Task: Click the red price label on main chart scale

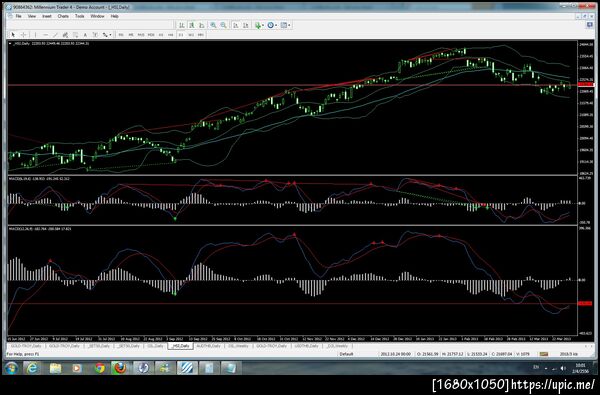Action: click(585, 84)
